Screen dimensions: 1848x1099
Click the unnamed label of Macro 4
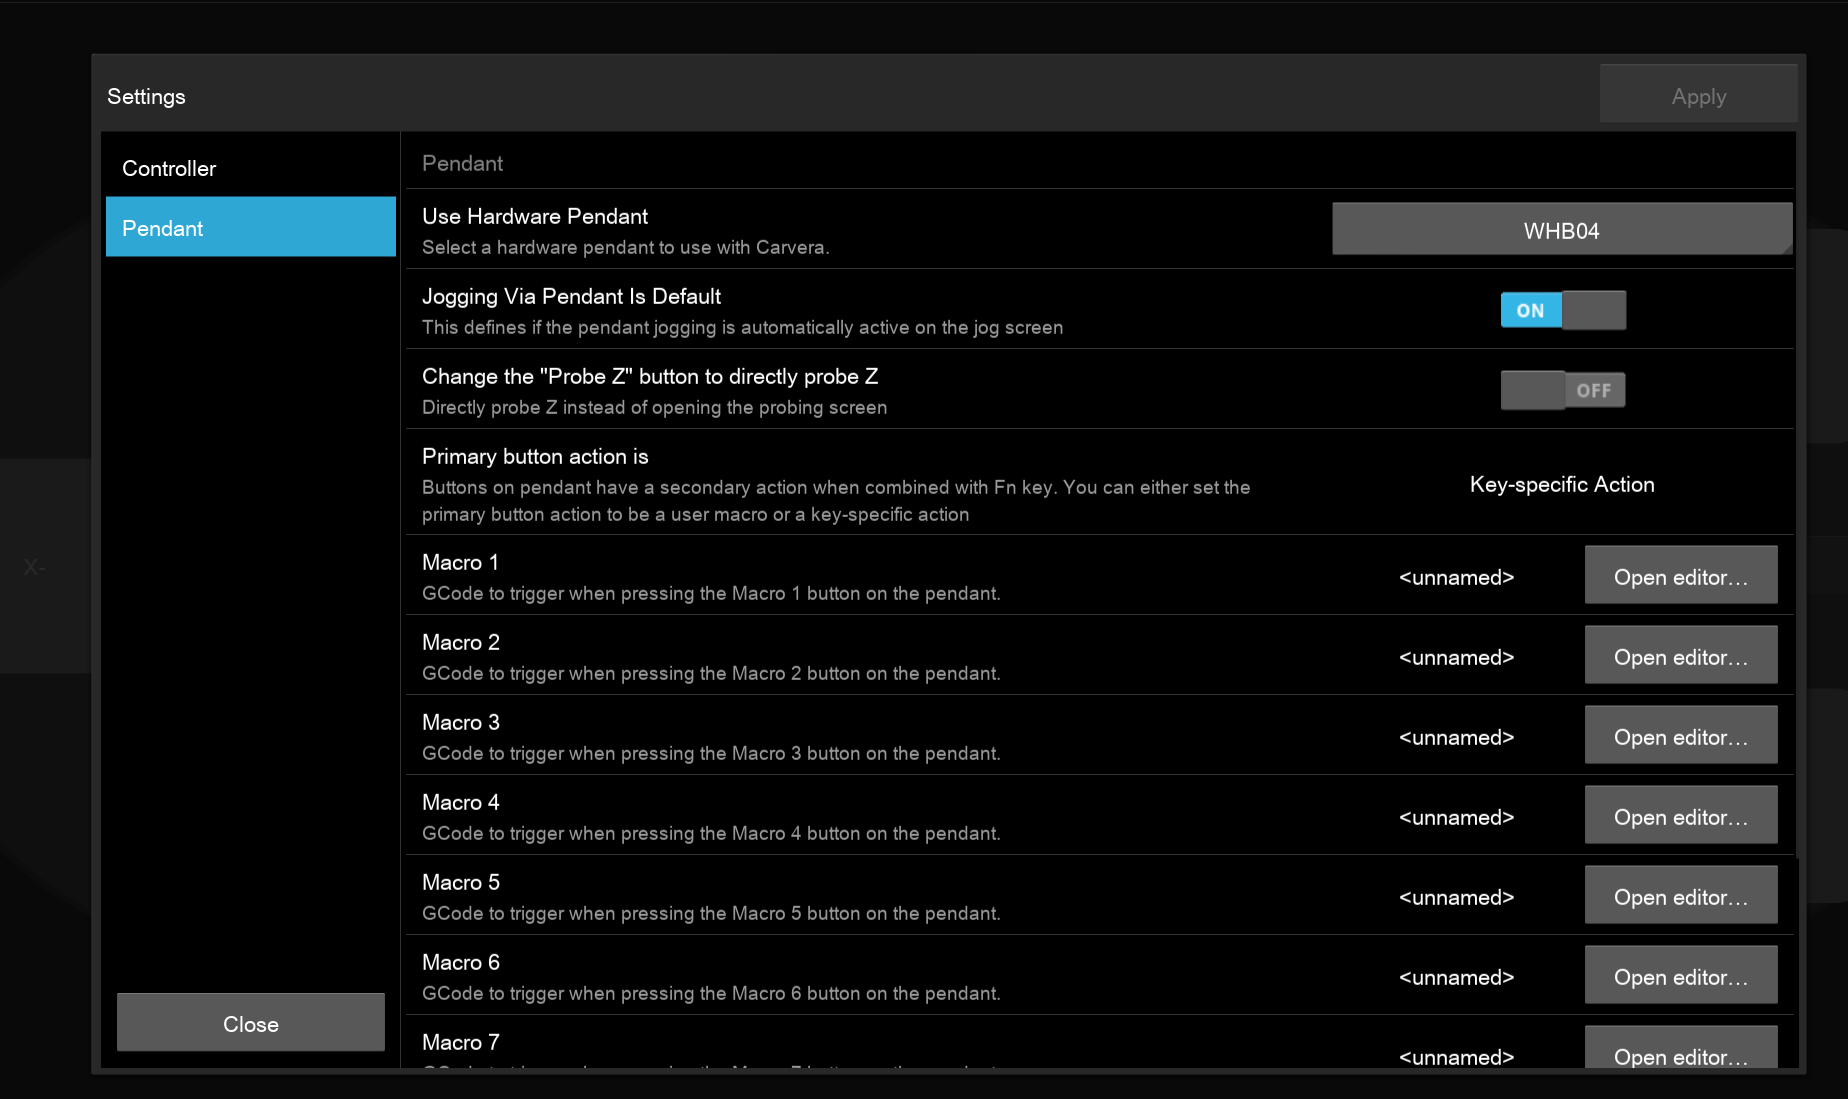pos(1456,817)
